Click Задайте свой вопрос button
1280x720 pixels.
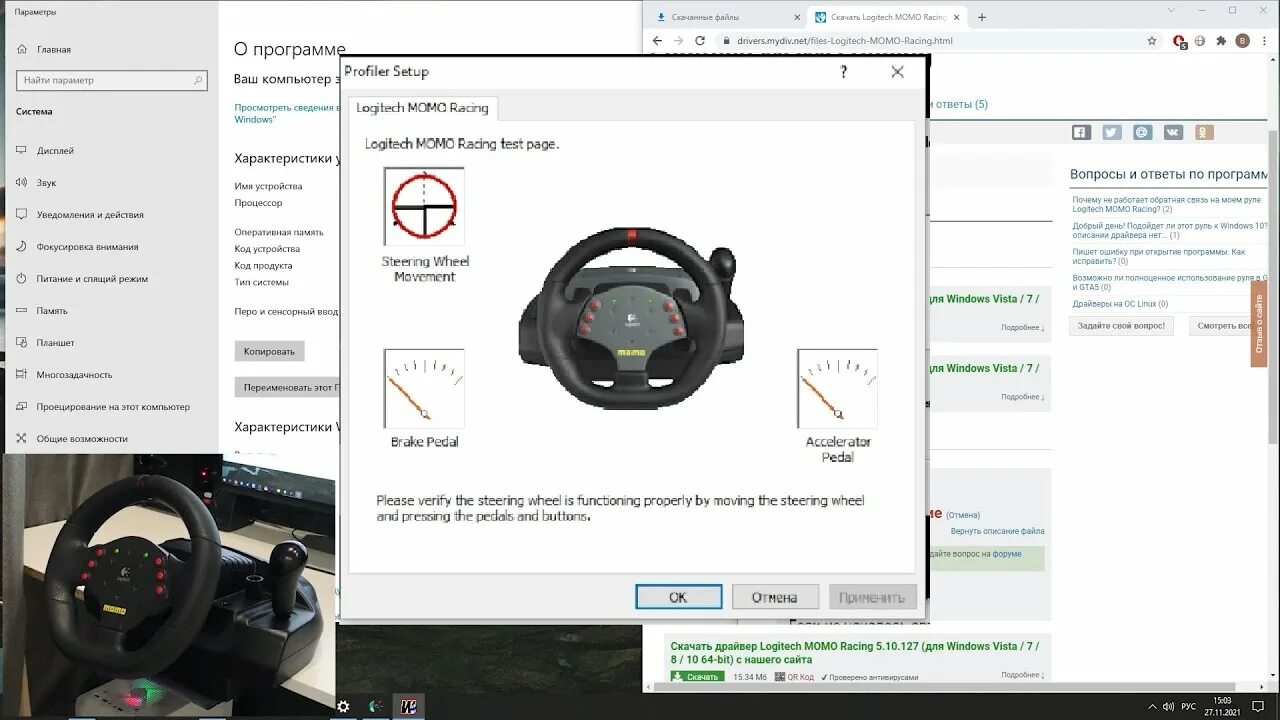pos(1122,326)
